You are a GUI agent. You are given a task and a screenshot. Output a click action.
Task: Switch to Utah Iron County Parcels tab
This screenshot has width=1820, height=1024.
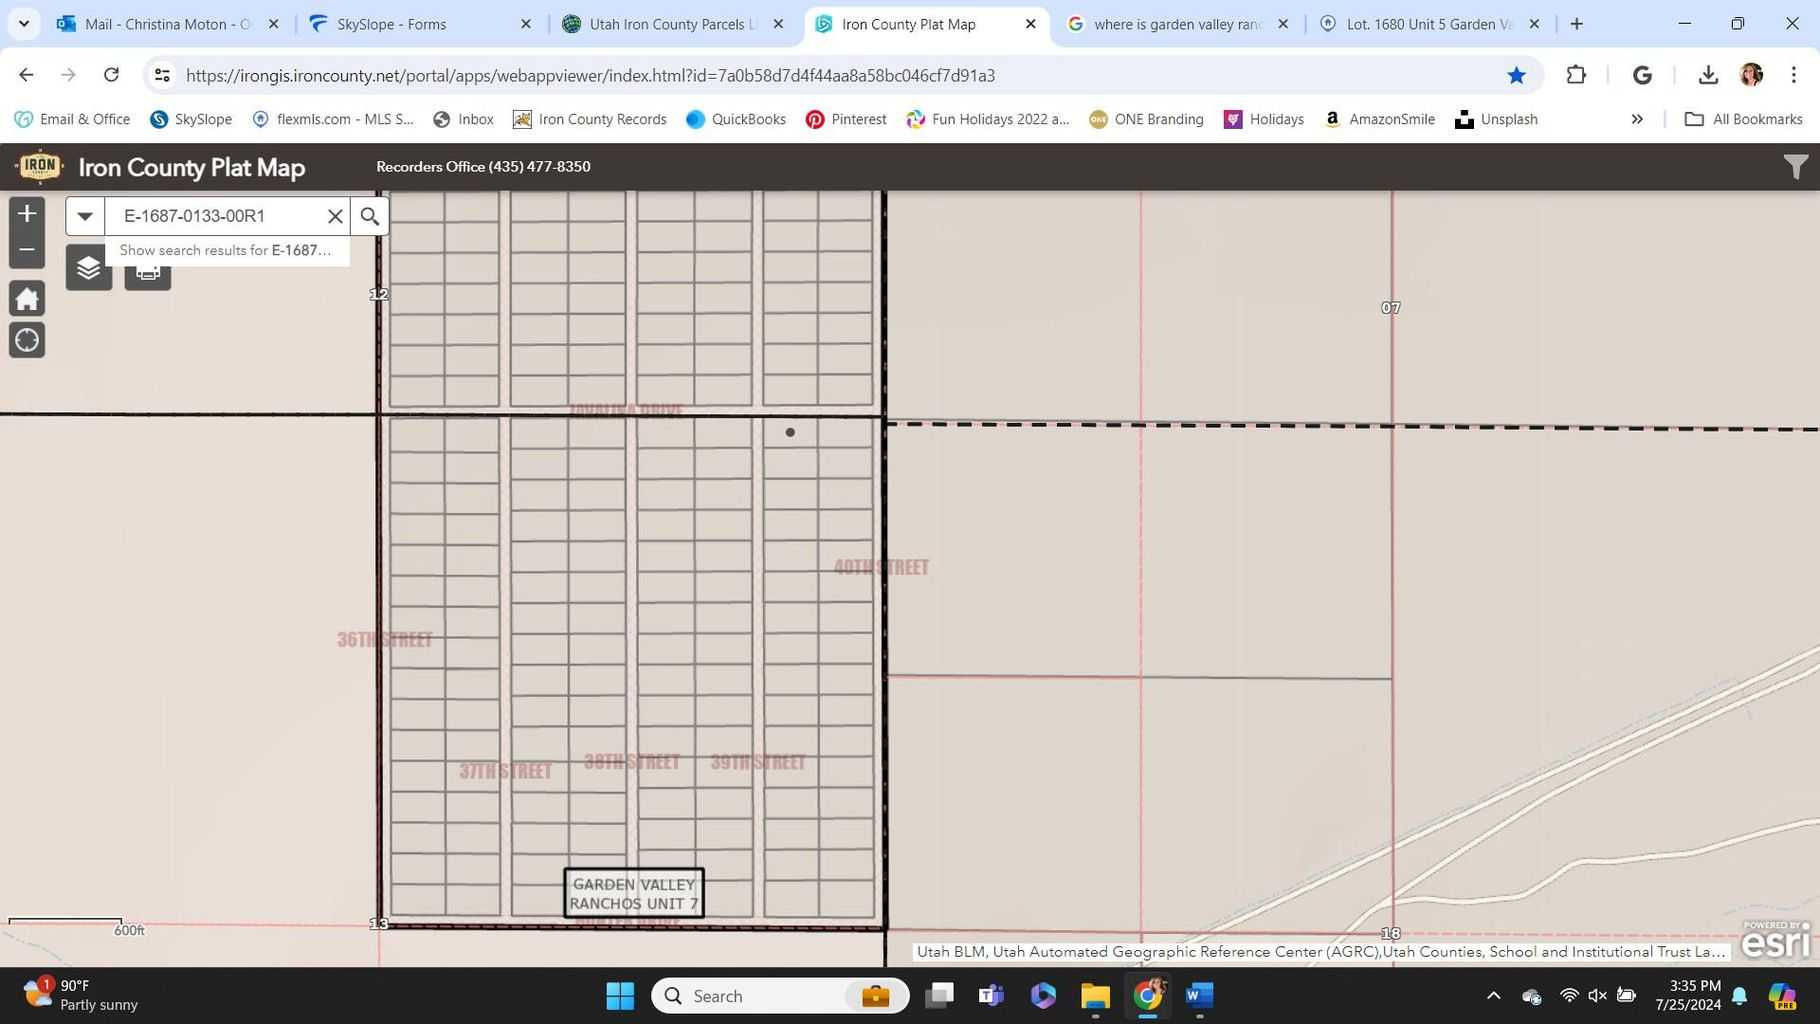pyautogui.click(x=672, y=24)
